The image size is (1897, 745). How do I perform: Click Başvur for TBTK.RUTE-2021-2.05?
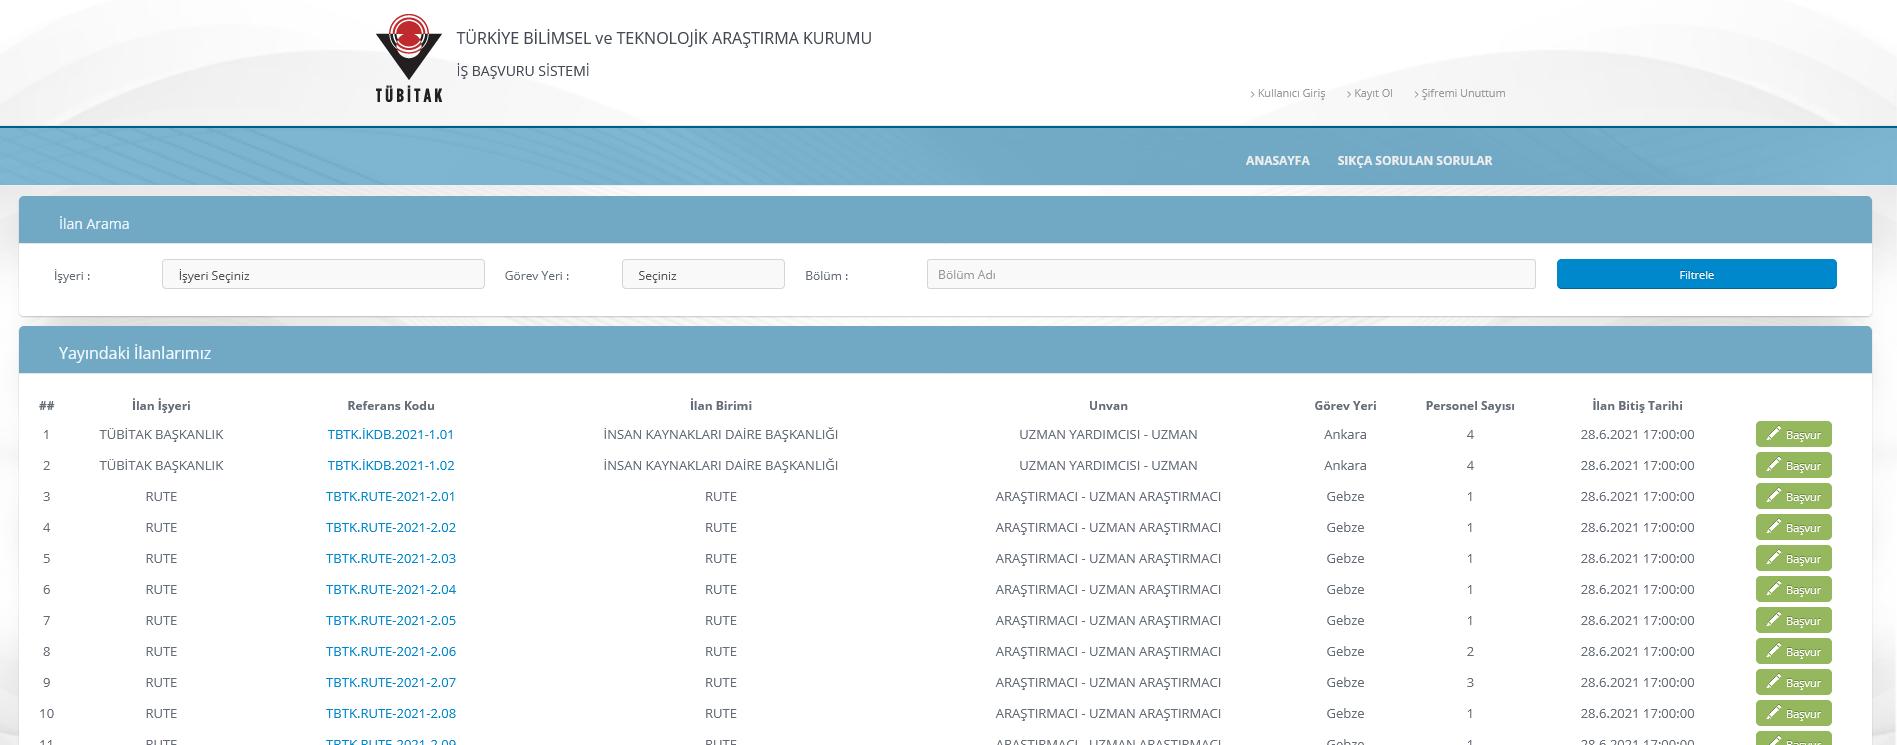[1793, 620]
